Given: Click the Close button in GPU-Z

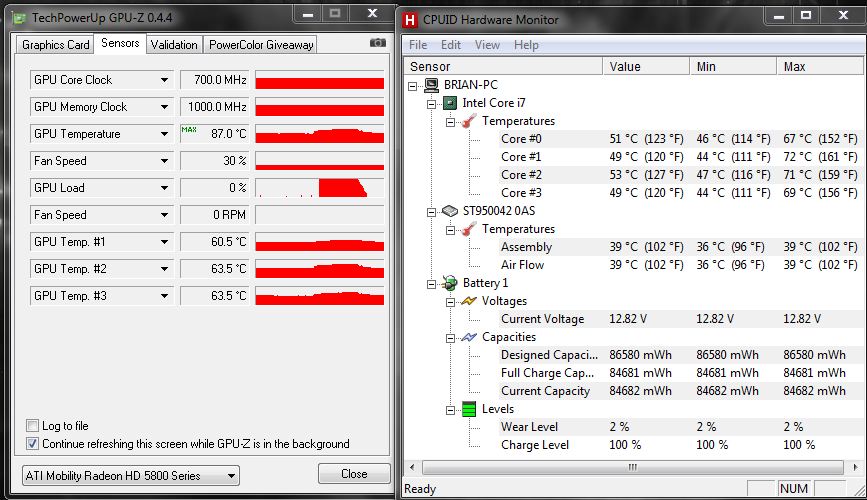Looking at the screenshot, I should click(x=354, y=473).
